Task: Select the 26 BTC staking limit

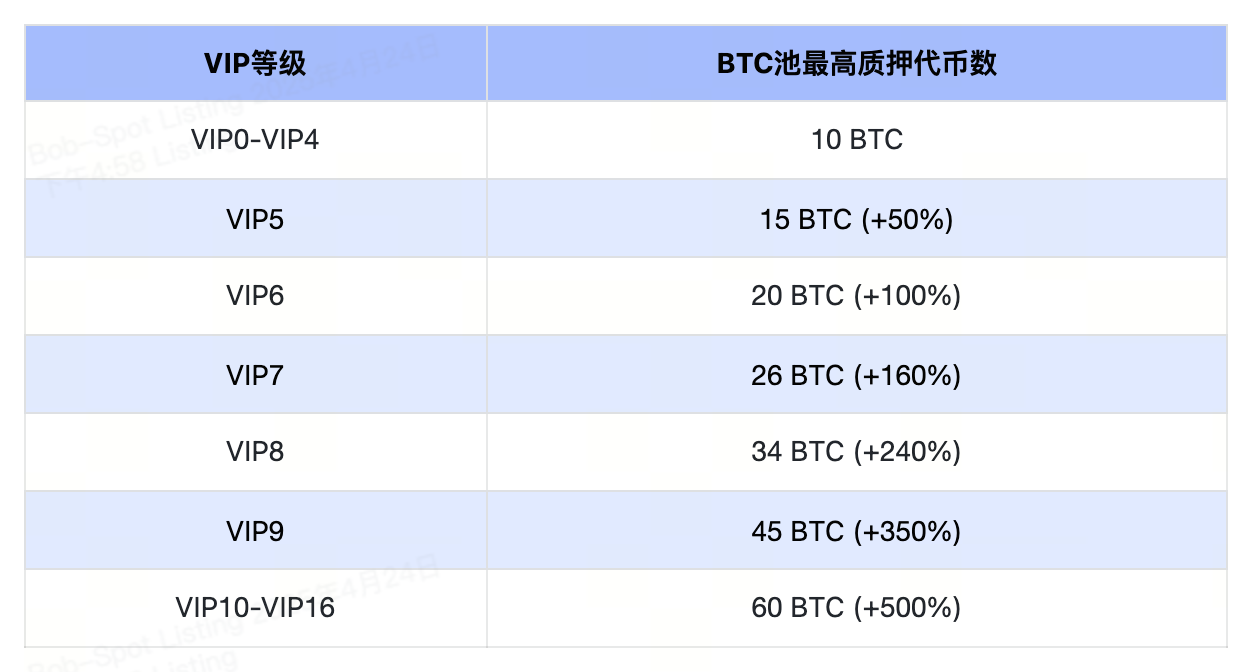Action: [x=798, y=375]
